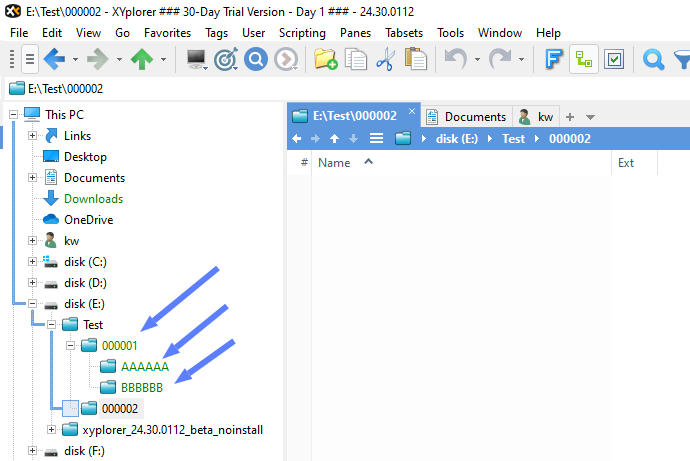Click the blue Find/Preview magnifier circle icon
The image size is (690, 461).
tap(256, 59)
